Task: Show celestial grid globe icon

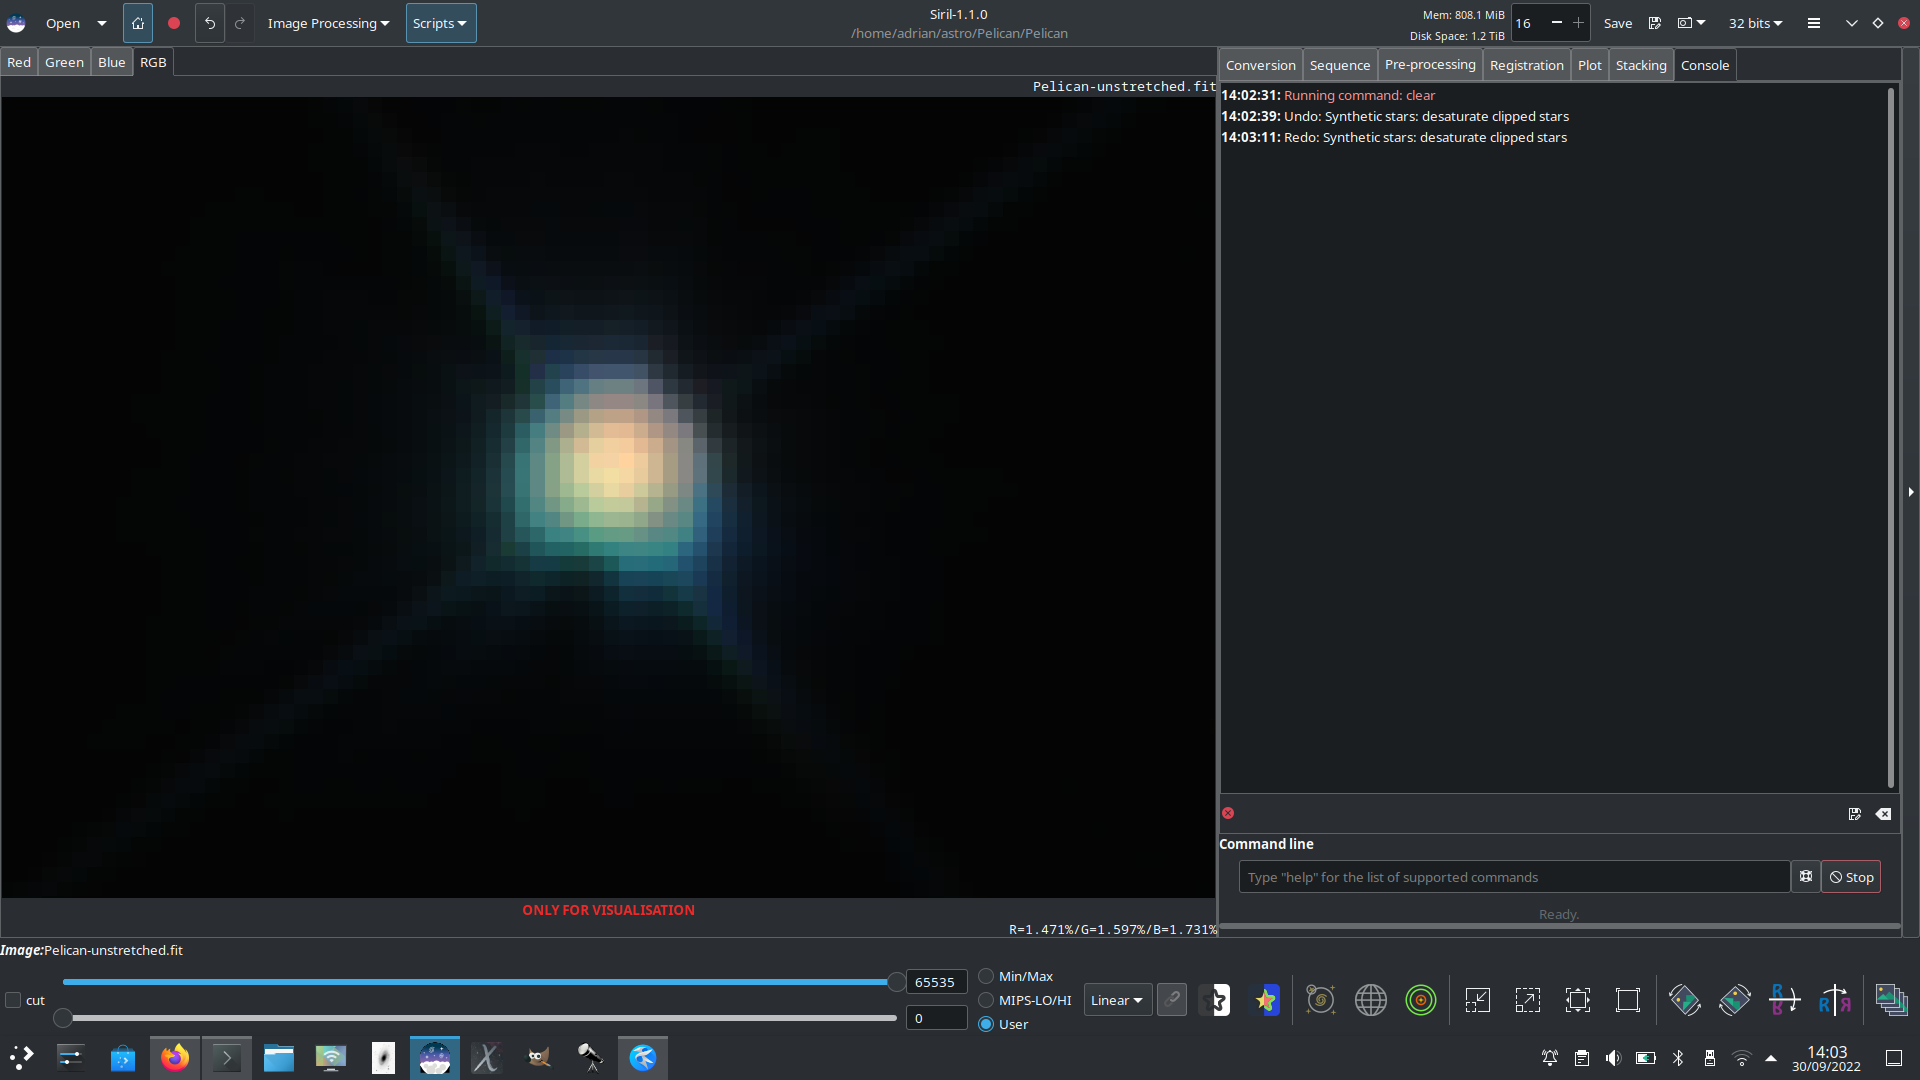Action: tap(1371, 1000)
